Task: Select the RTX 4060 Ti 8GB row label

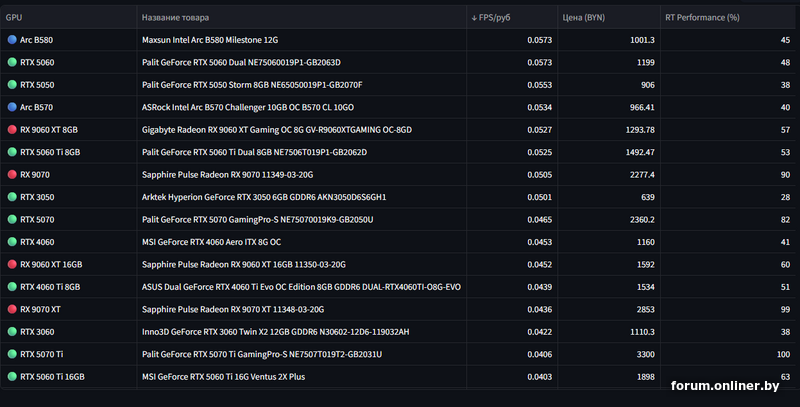Action: [x=50, y=287]
